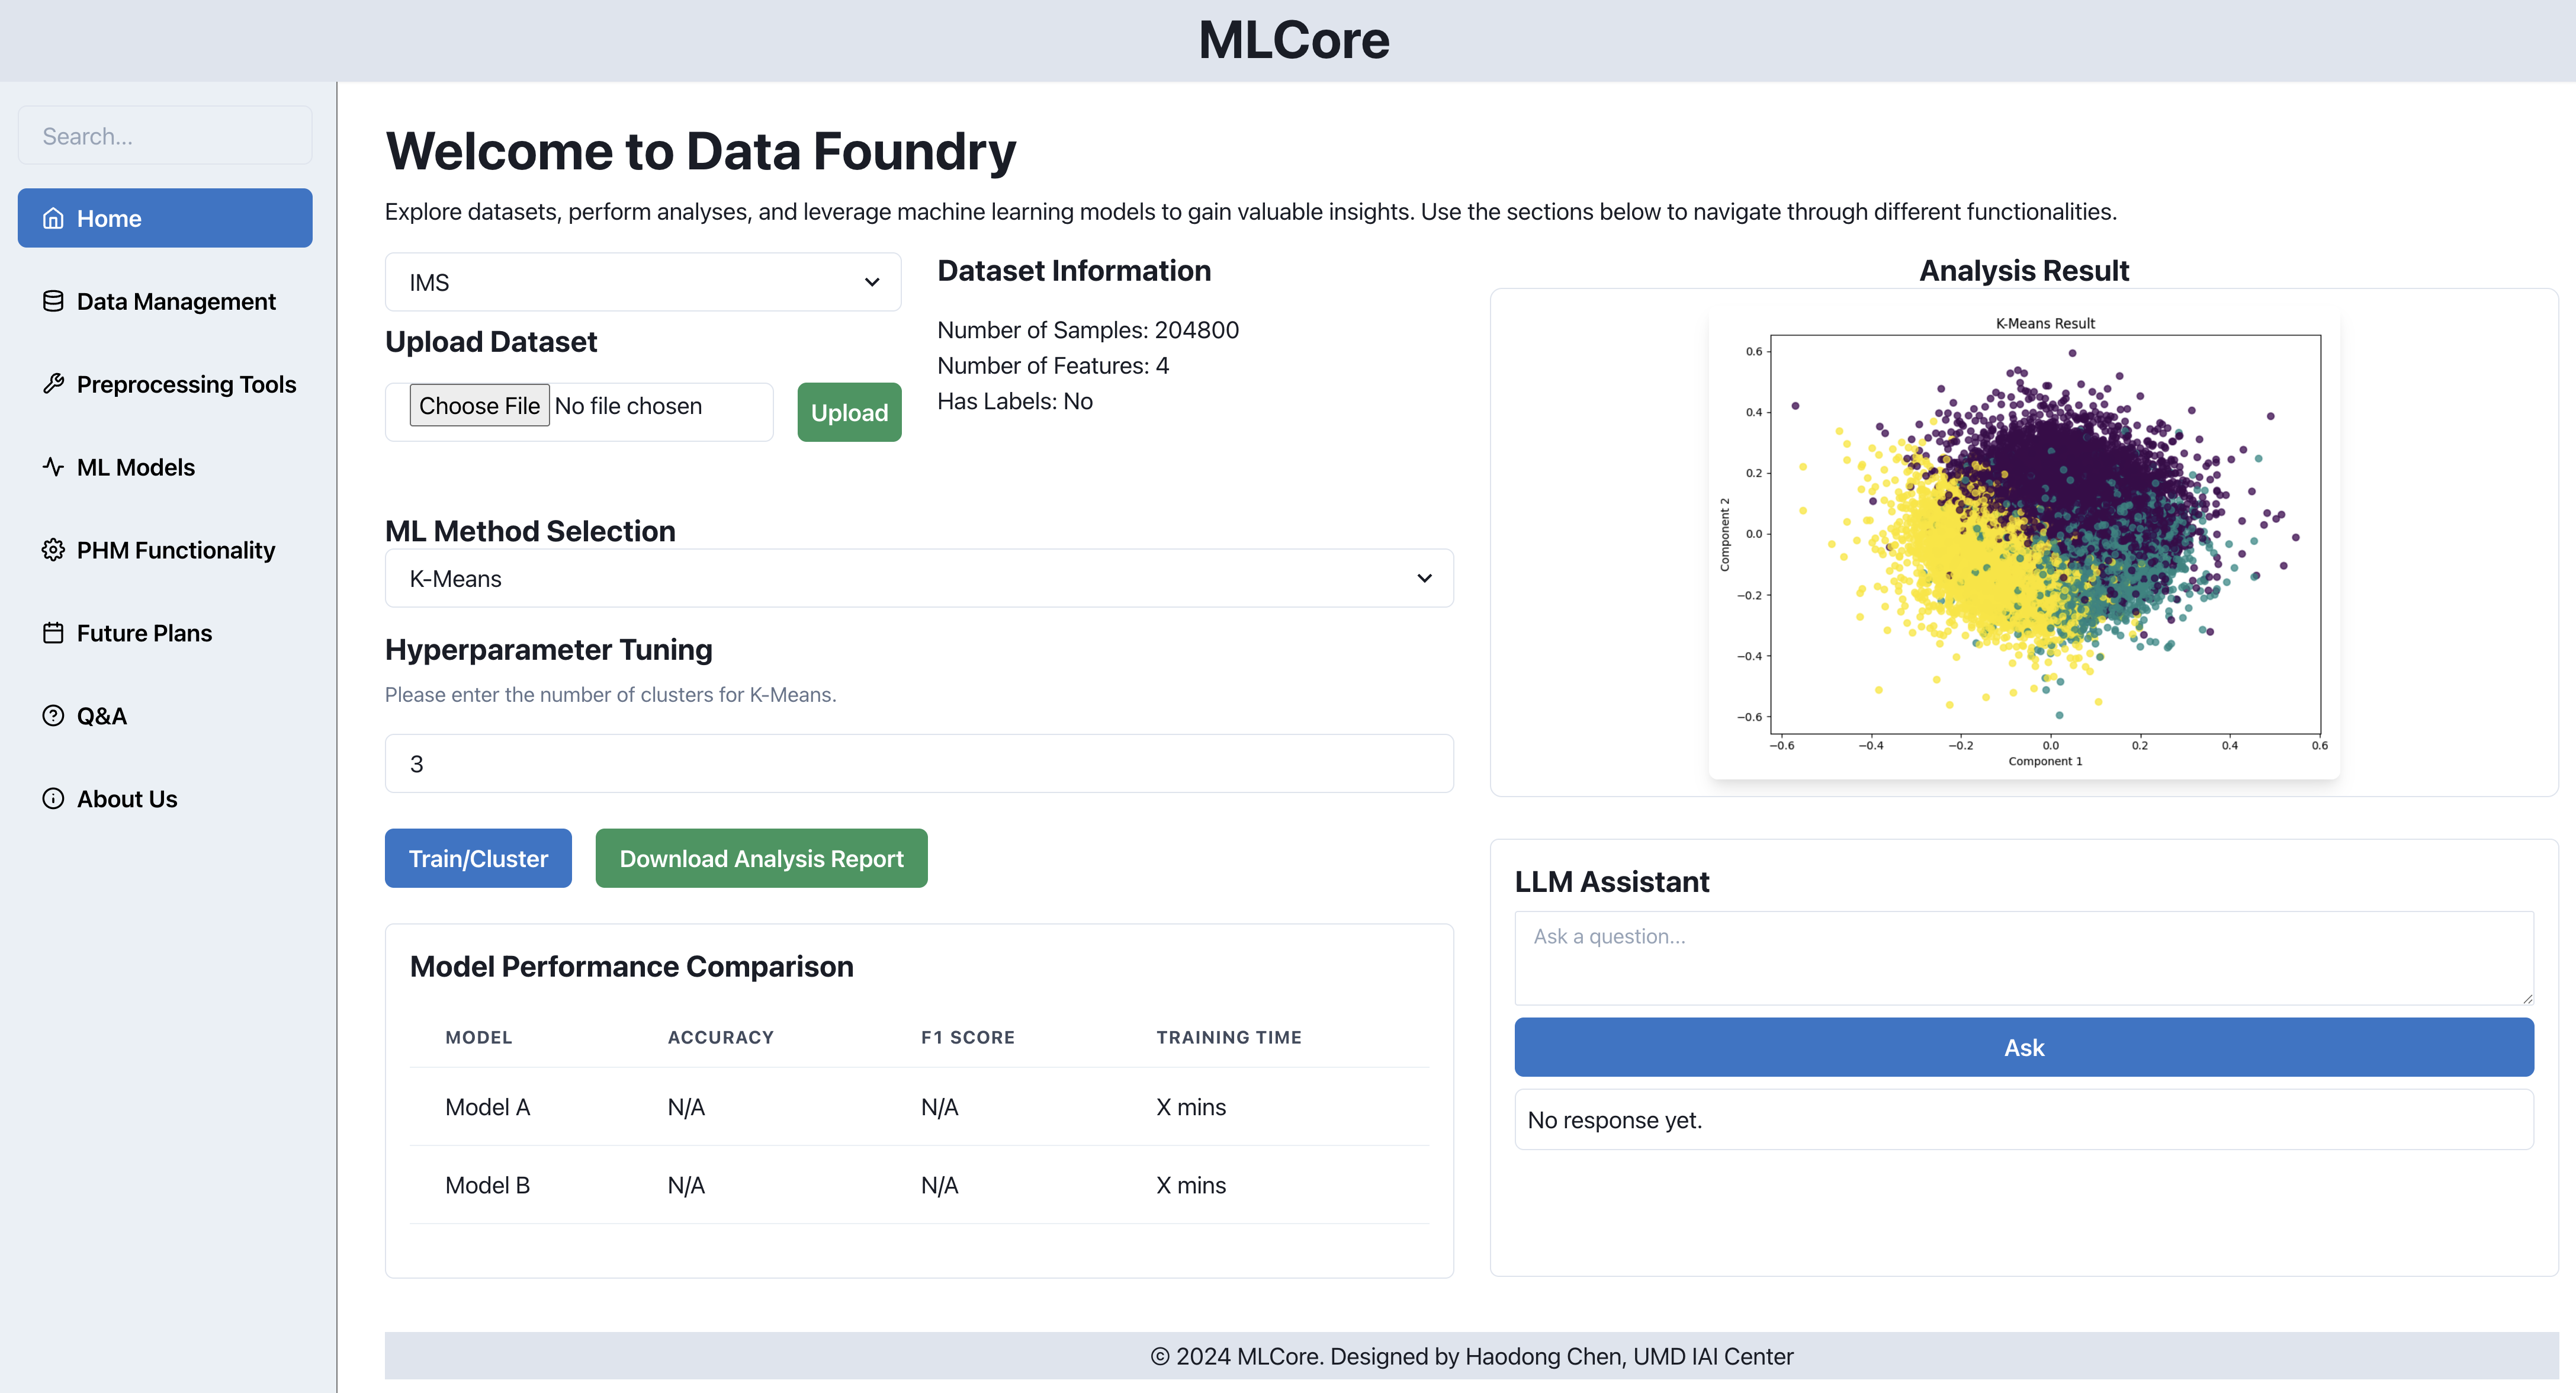Click the number of clusters input
2576x1393 pixels.
tap(919, 764)
